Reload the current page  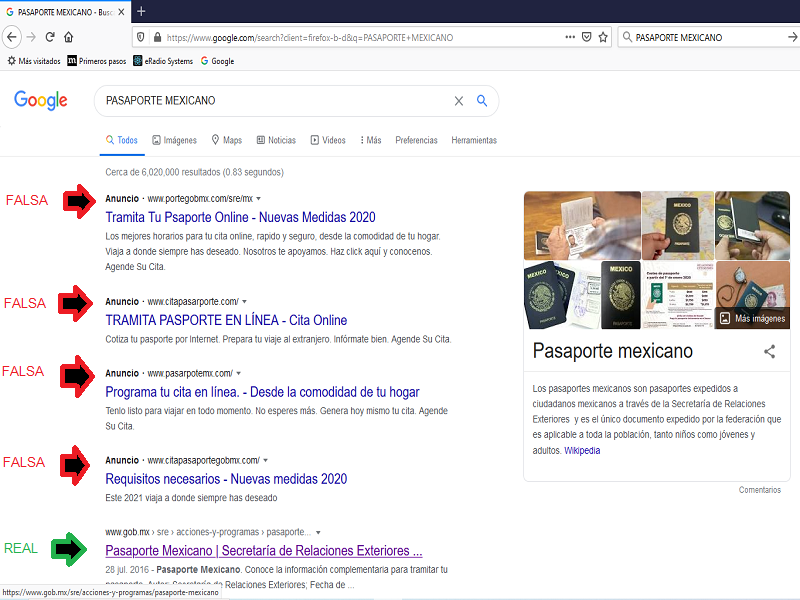click(x=50, y=37)
